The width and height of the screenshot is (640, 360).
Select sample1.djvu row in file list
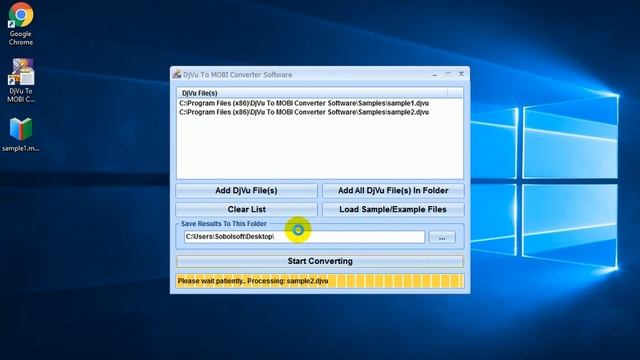[x=320, y=103]
